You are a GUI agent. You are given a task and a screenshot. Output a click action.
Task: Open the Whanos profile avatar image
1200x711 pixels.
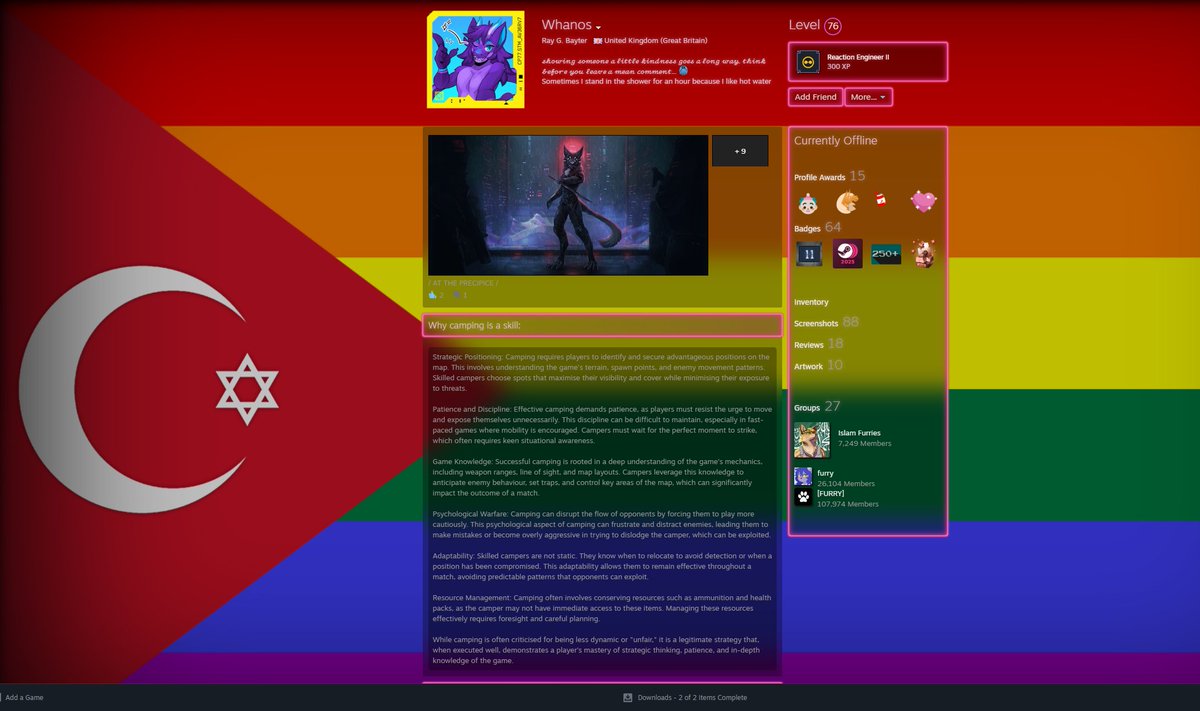coord(476,59)
